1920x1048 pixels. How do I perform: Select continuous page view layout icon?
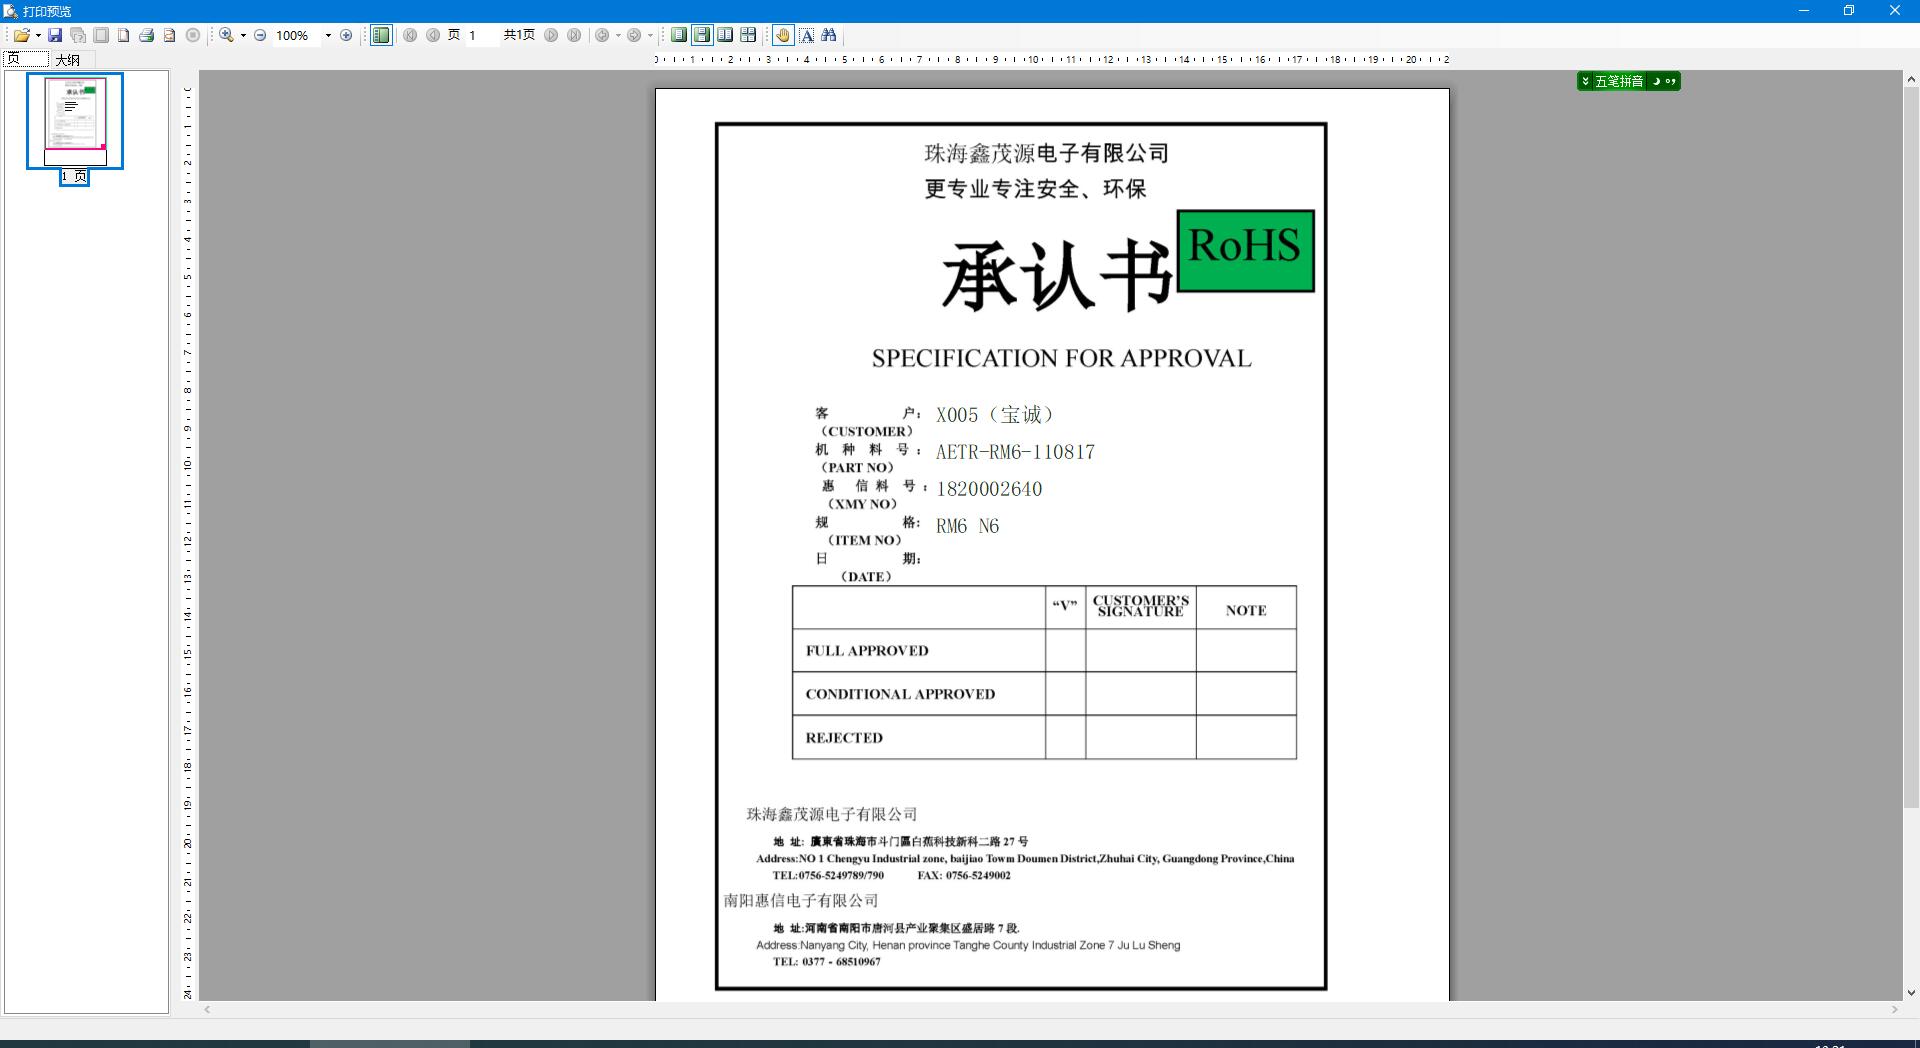coord(702,35)
